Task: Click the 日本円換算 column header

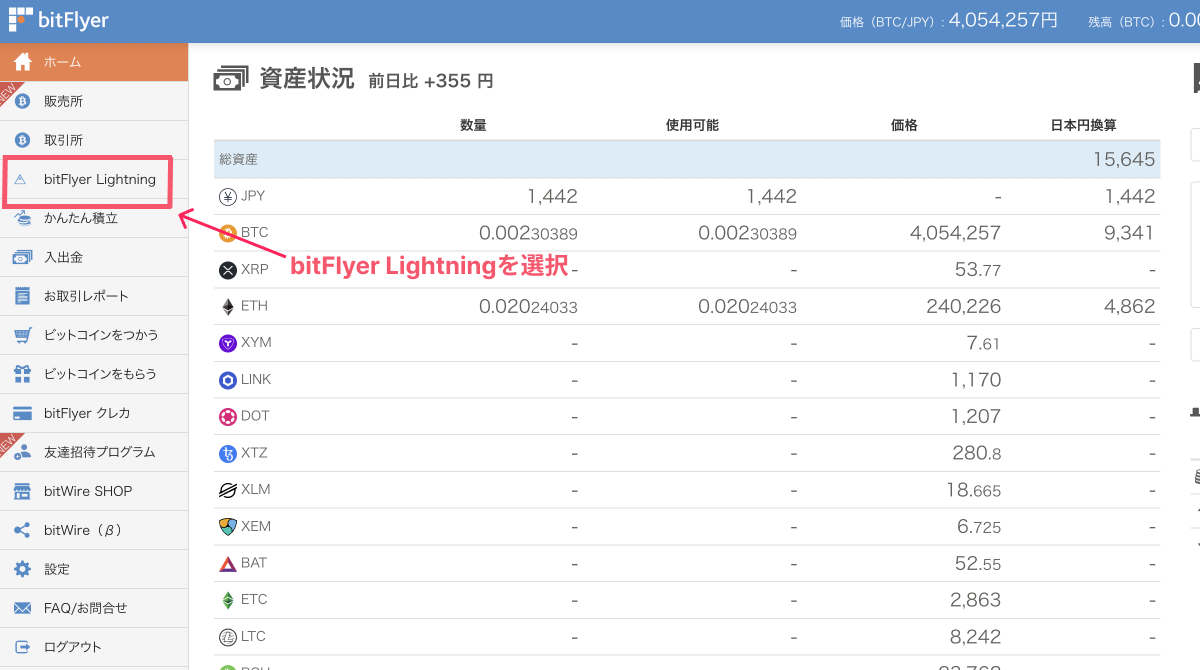Action: 1083,125
